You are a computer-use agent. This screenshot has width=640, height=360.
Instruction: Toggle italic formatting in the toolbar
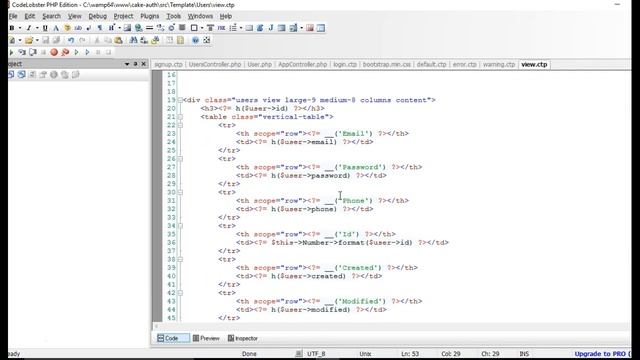(29, 28)
